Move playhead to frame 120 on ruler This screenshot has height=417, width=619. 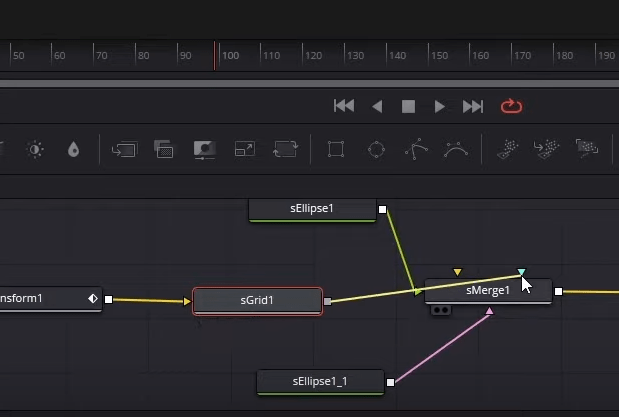313,56
